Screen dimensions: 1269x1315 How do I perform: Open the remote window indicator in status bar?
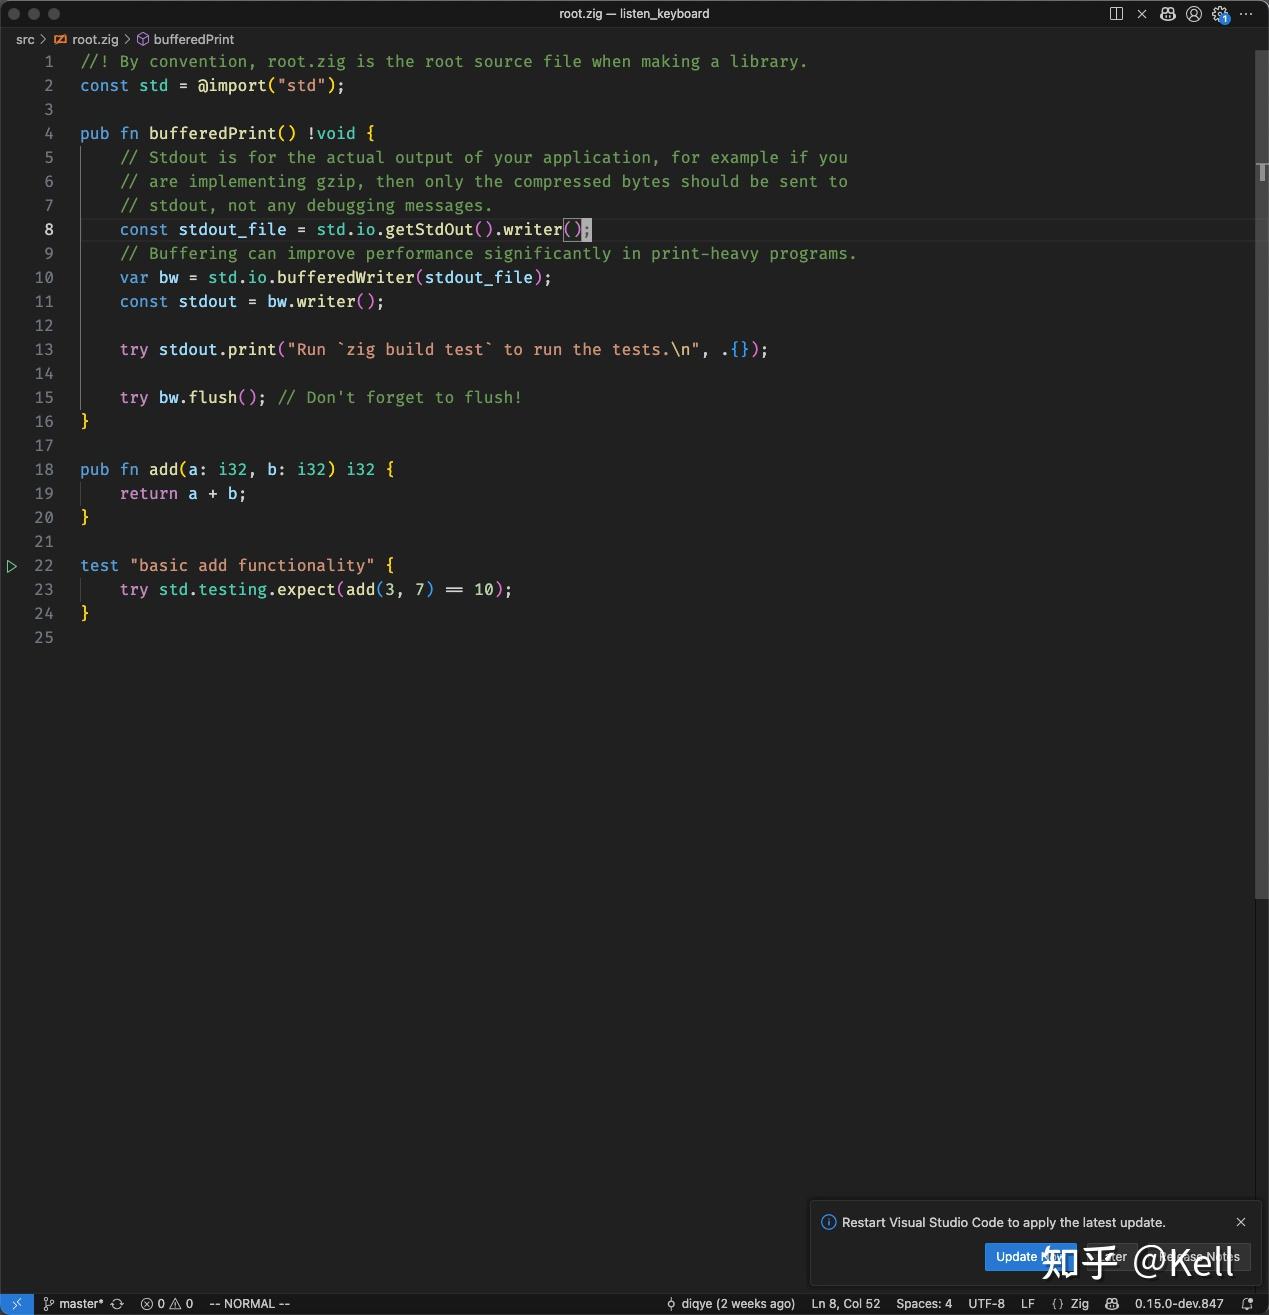tap(17, 1304)
